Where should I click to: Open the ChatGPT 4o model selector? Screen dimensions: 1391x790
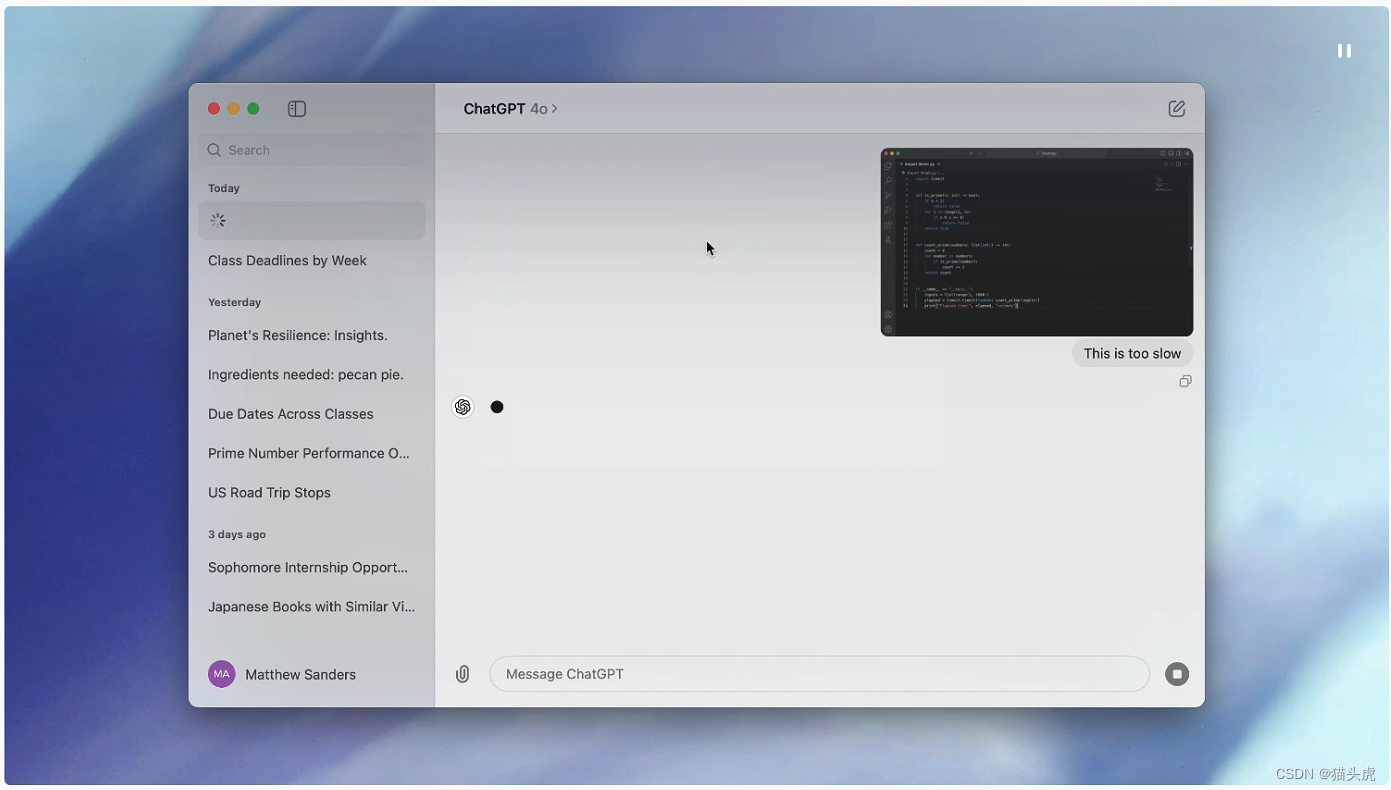510,109
